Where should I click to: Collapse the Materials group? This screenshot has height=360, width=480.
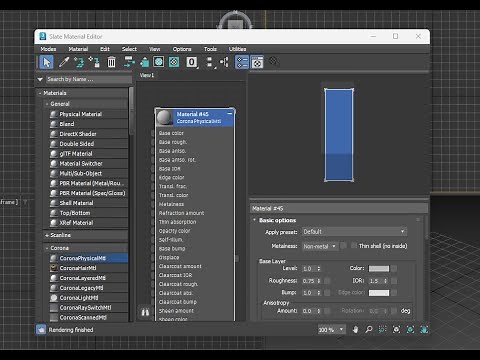pyautogui.click(x=40, y=93)
